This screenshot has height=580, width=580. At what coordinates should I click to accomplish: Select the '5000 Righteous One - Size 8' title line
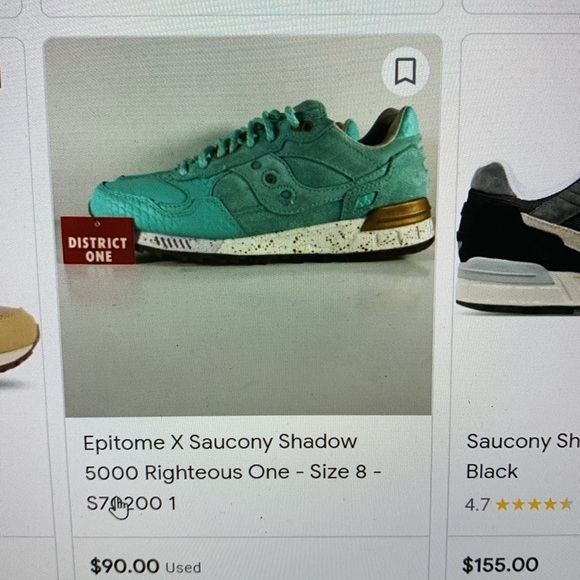pyautogui.click(x=233, y=472)
